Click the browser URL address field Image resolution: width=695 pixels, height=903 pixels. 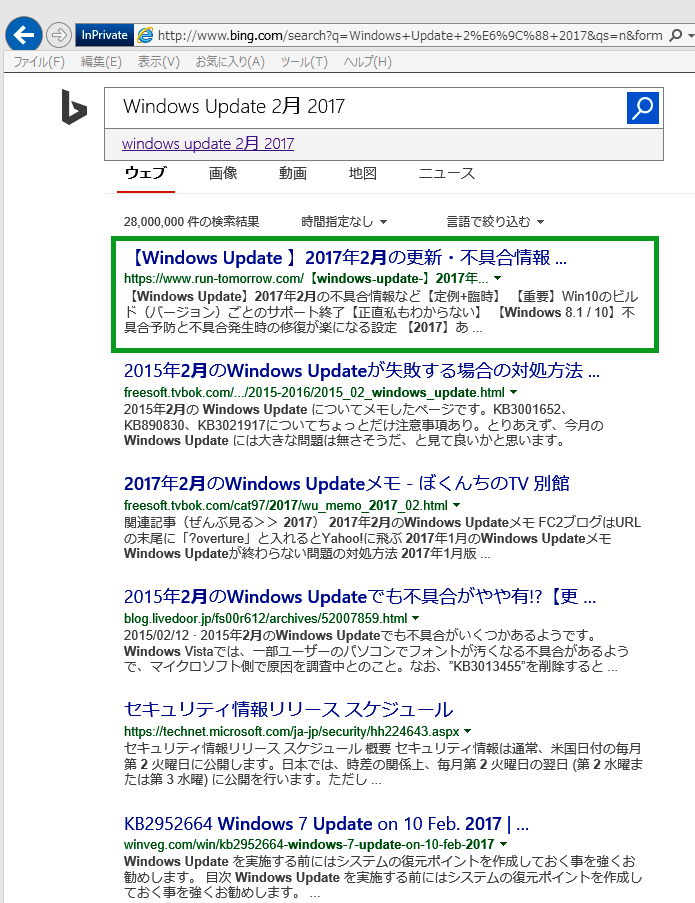tap(409, 36)
